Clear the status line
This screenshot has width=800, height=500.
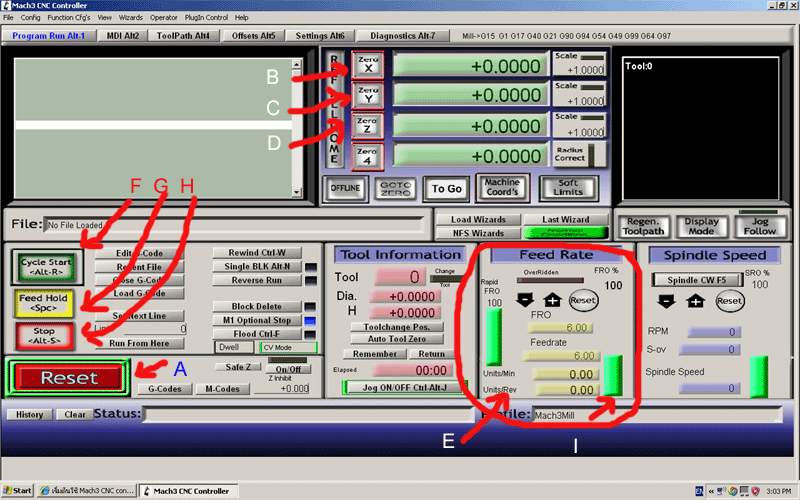pos(75,414)
